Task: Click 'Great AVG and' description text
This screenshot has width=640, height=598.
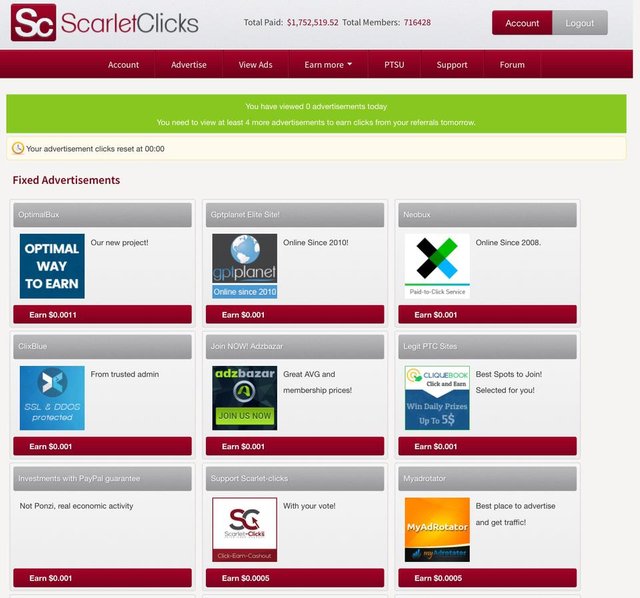Action: tap(309, 374)
